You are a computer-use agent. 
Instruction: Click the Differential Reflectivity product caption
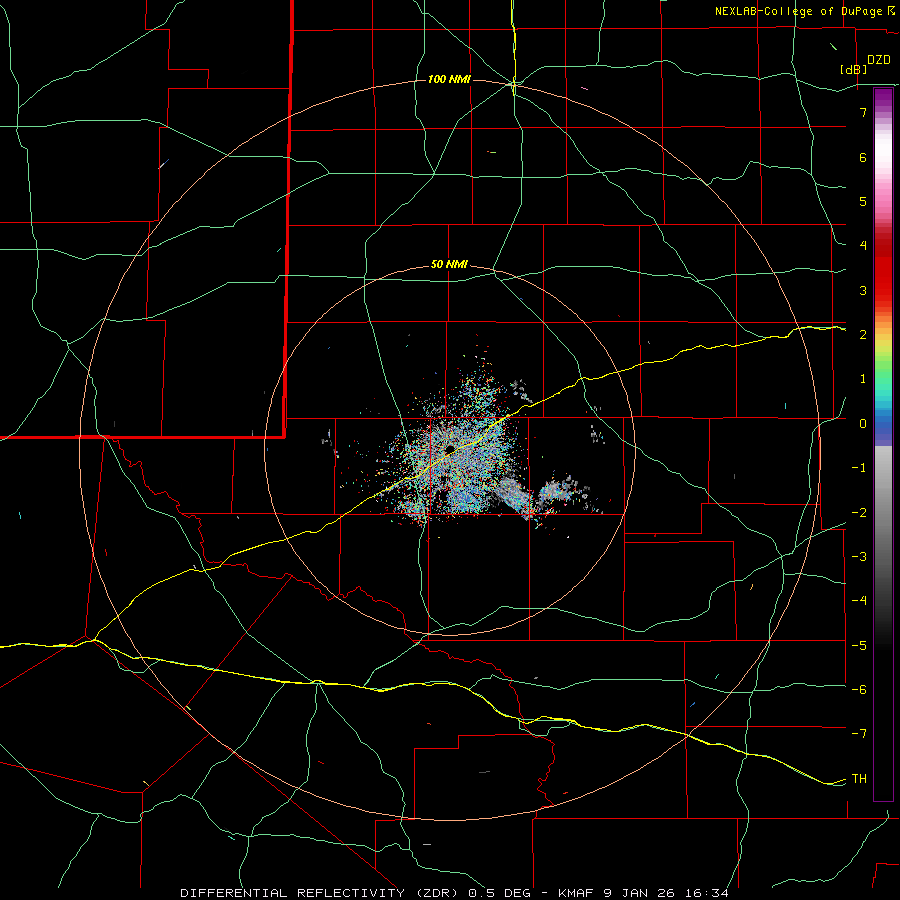tap(455, 893)
